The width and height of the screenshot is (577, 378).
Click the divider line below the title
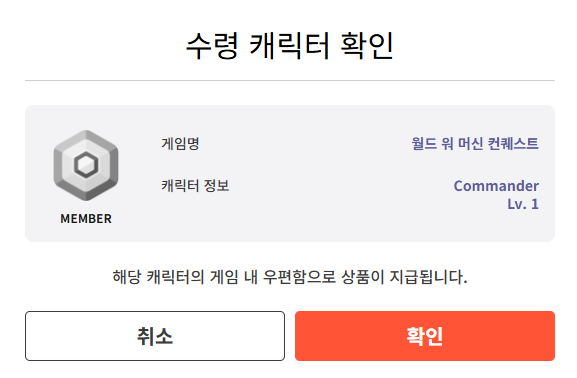pyautogui.click(x=290, y=80)
